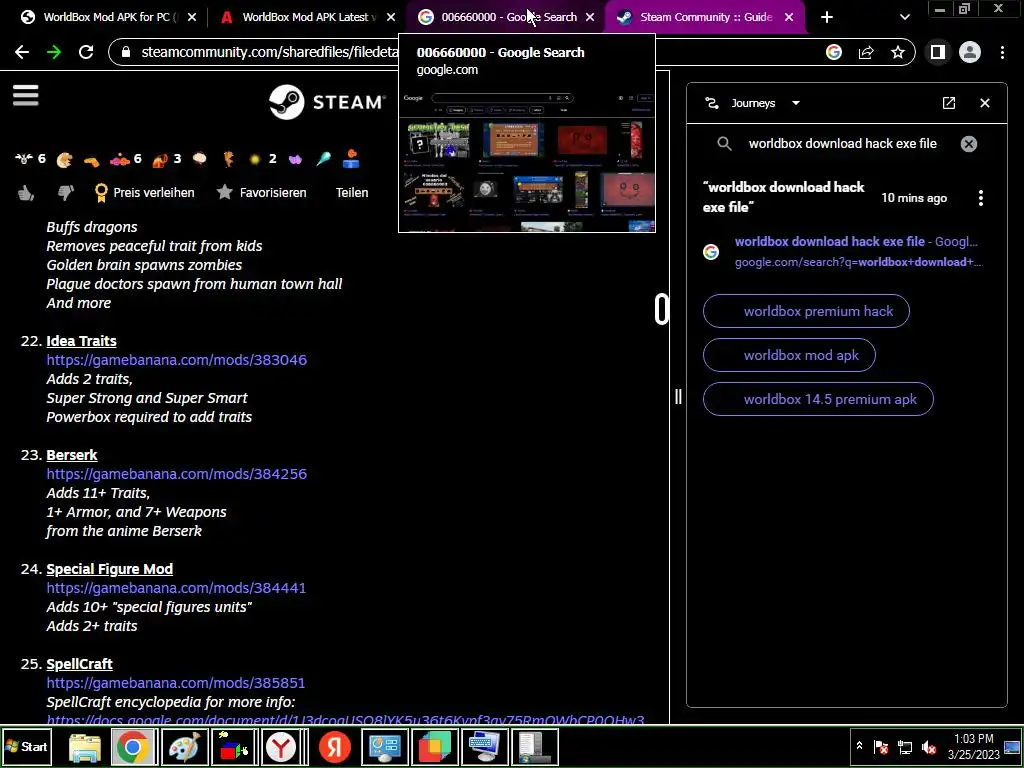The image size is (1024, 768).
Task: Open on-screen keyboard taskbar icon
Action: (x=484, y=746)
